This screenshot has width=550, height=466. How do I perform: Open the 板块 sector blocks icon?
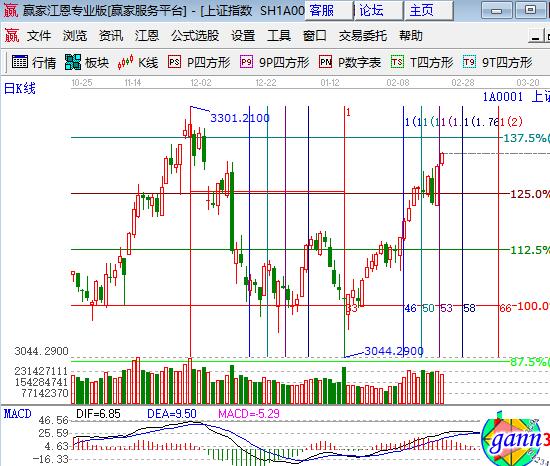click(x=73, y=62)
